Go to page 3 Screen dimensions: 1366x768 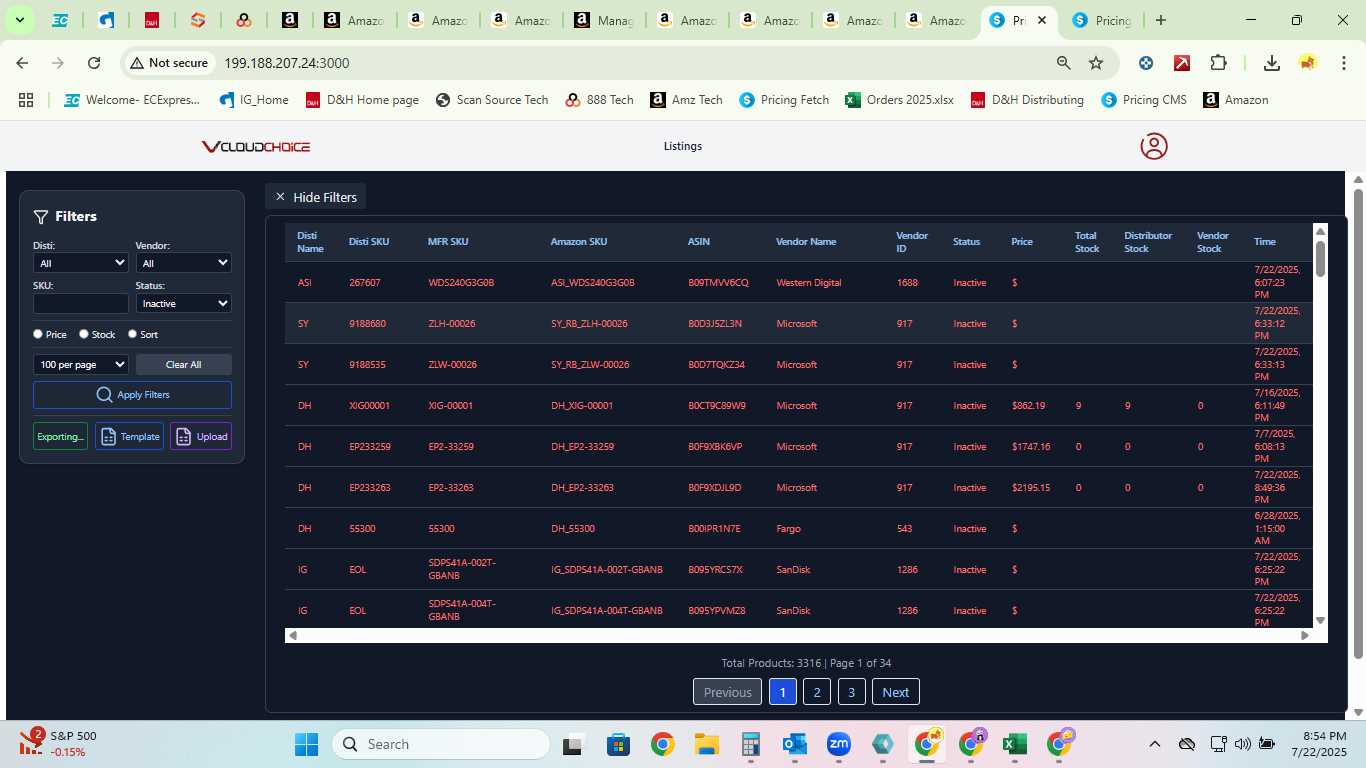pos(851,692)
